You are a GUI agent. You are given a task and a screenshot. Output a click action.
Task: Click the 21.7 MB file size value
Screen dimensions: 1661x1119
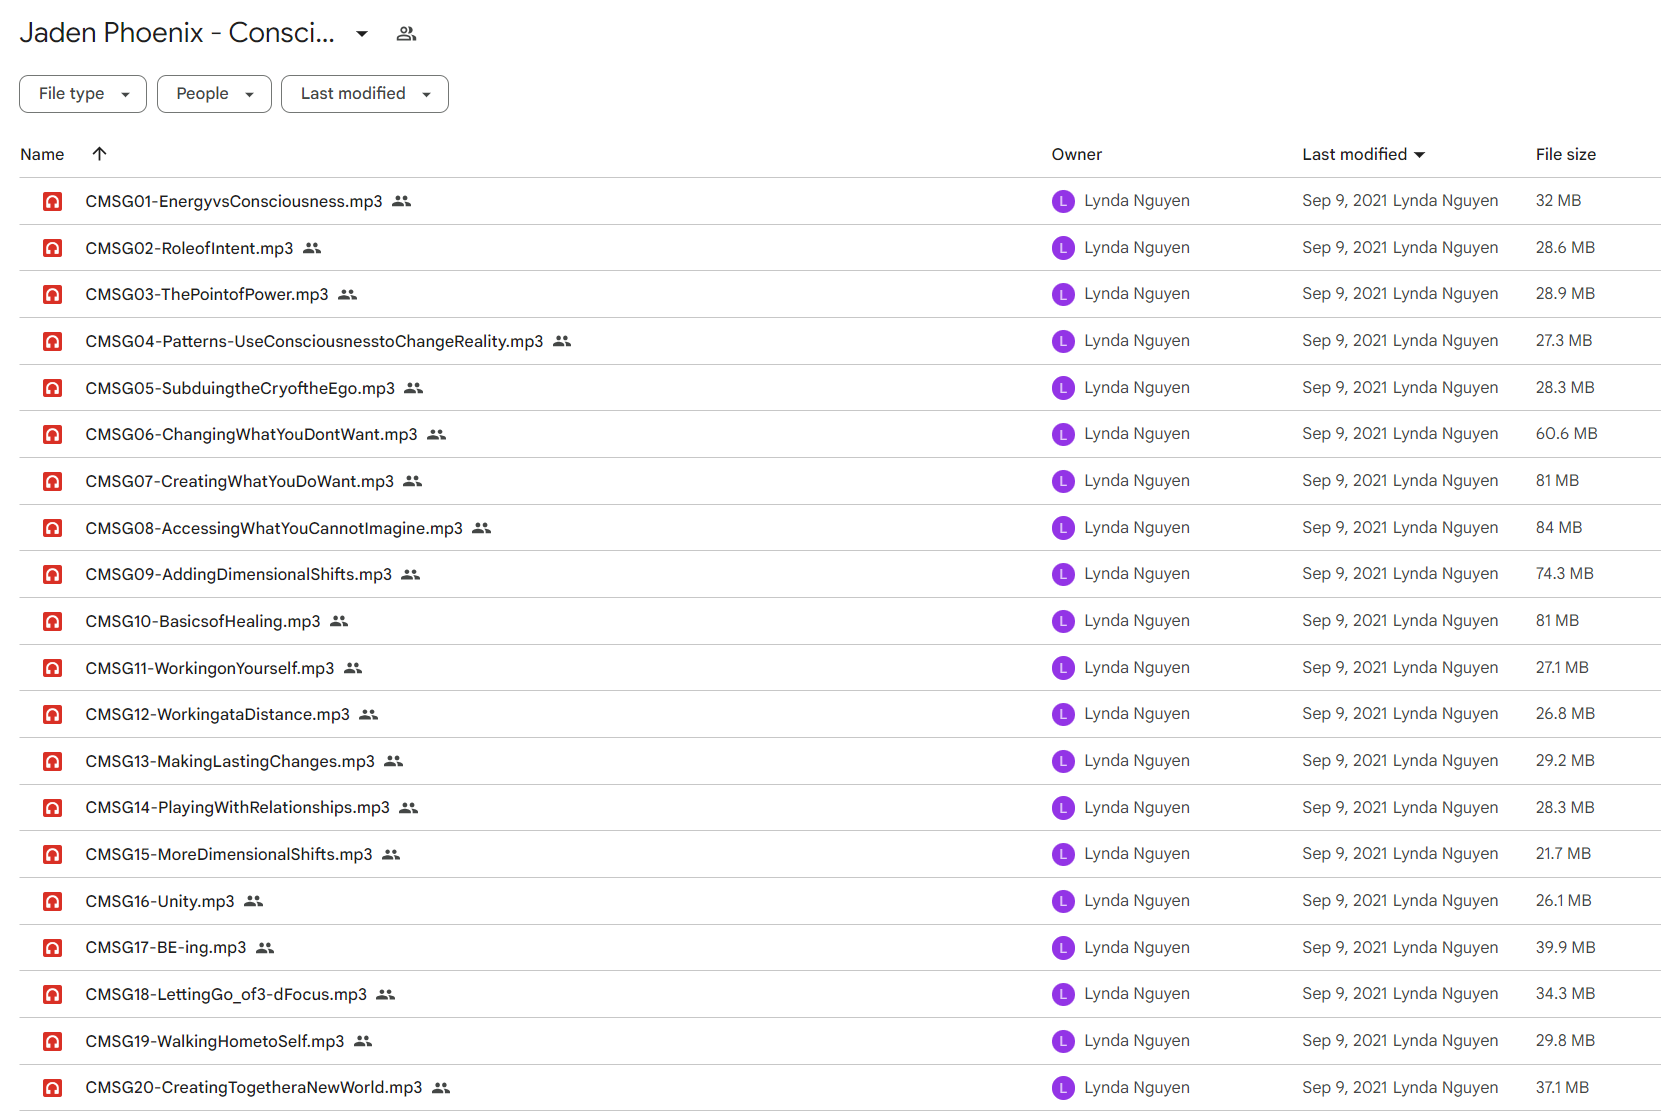(x=1563, y=854)
